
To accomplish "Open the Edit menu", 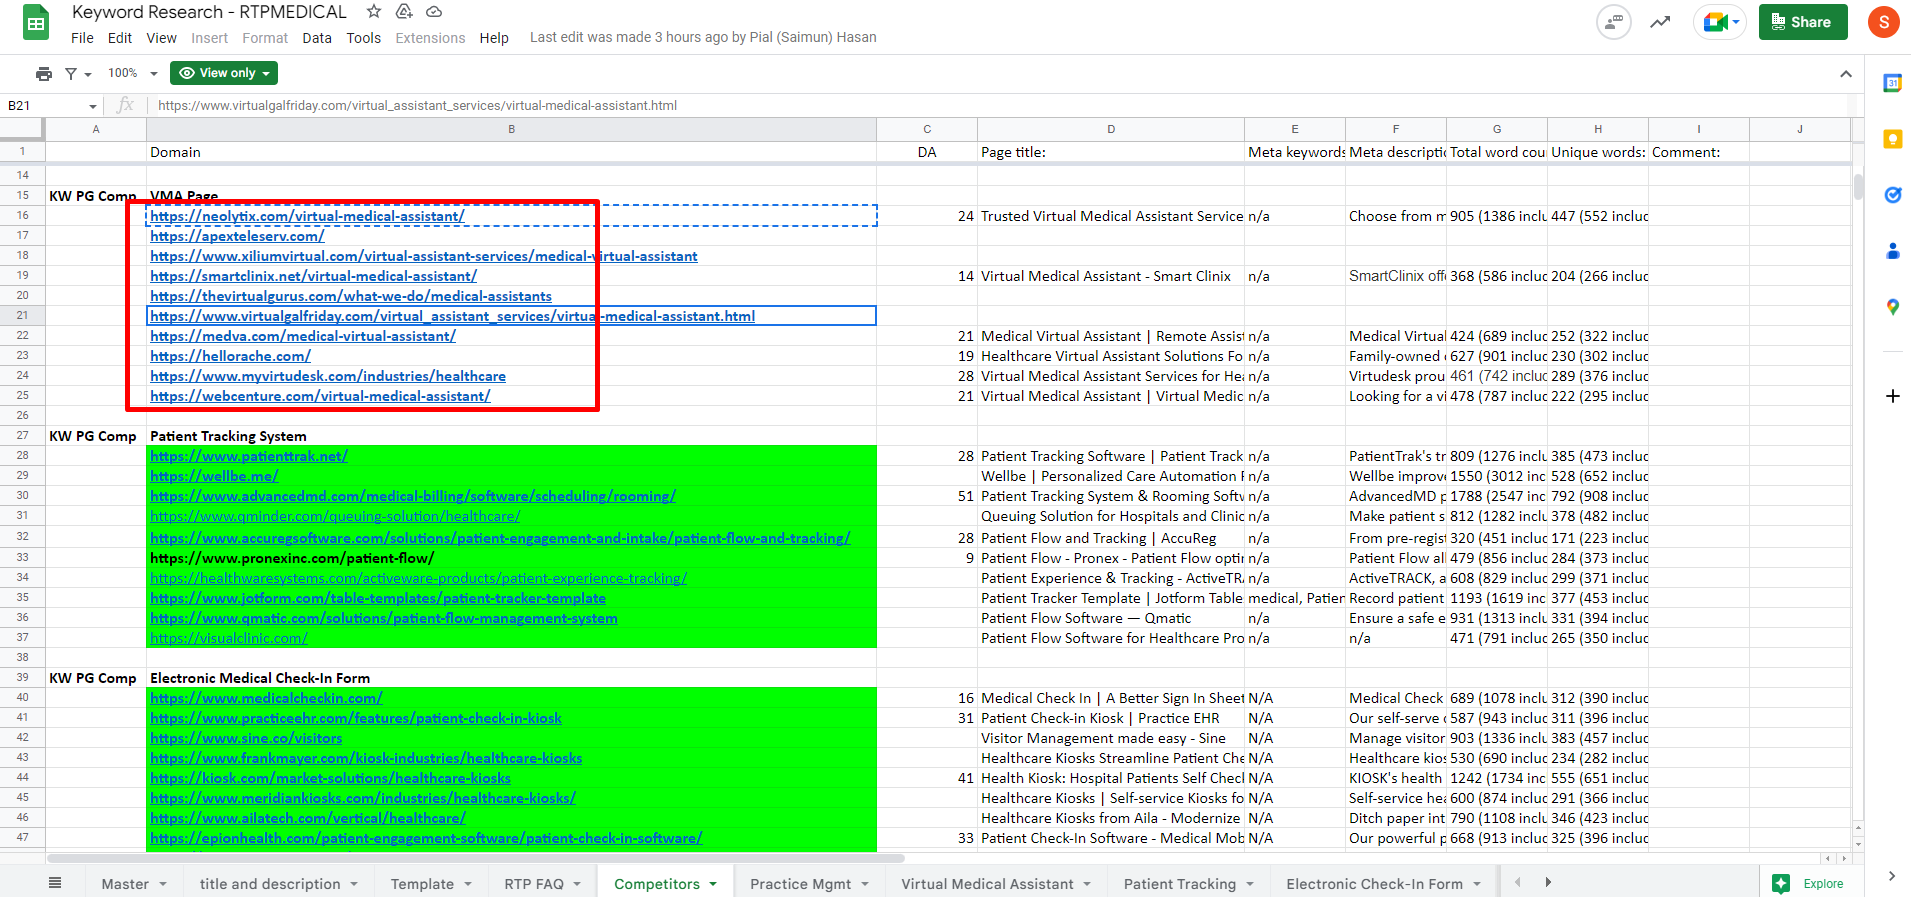I will point(120,38).
